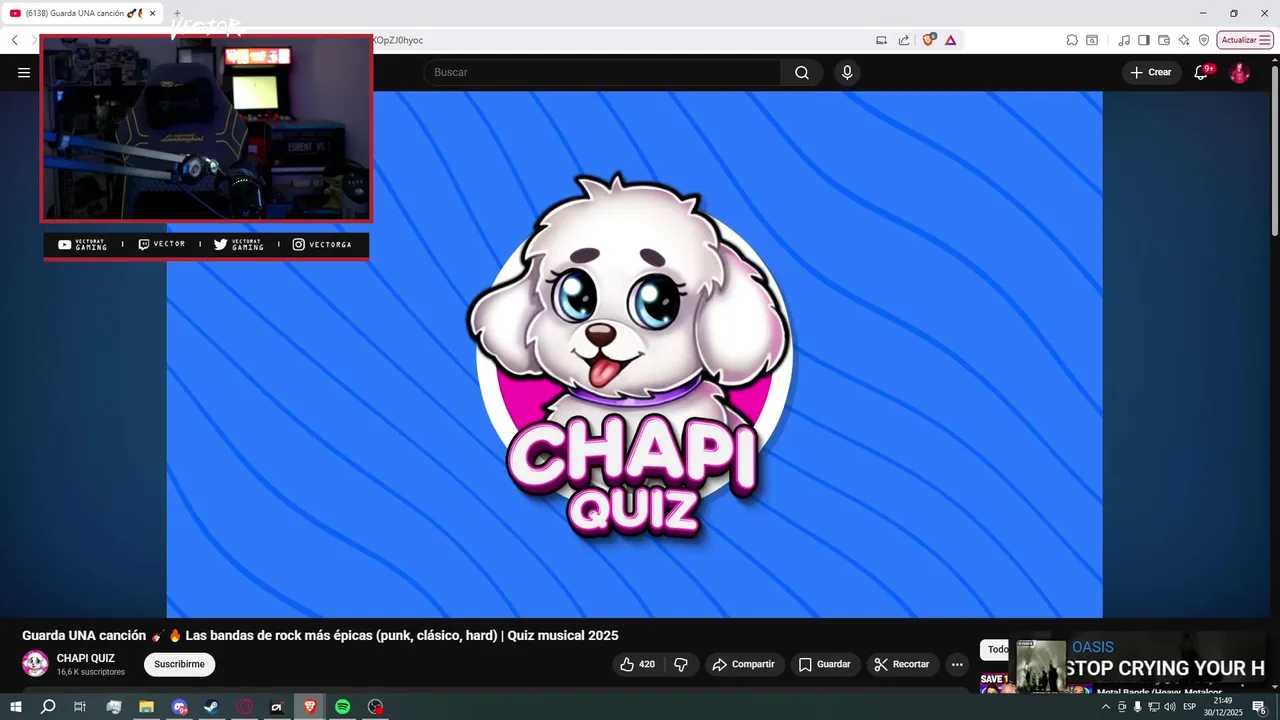
Task: Click the Actualizar update menu button
Action: 1245,40
